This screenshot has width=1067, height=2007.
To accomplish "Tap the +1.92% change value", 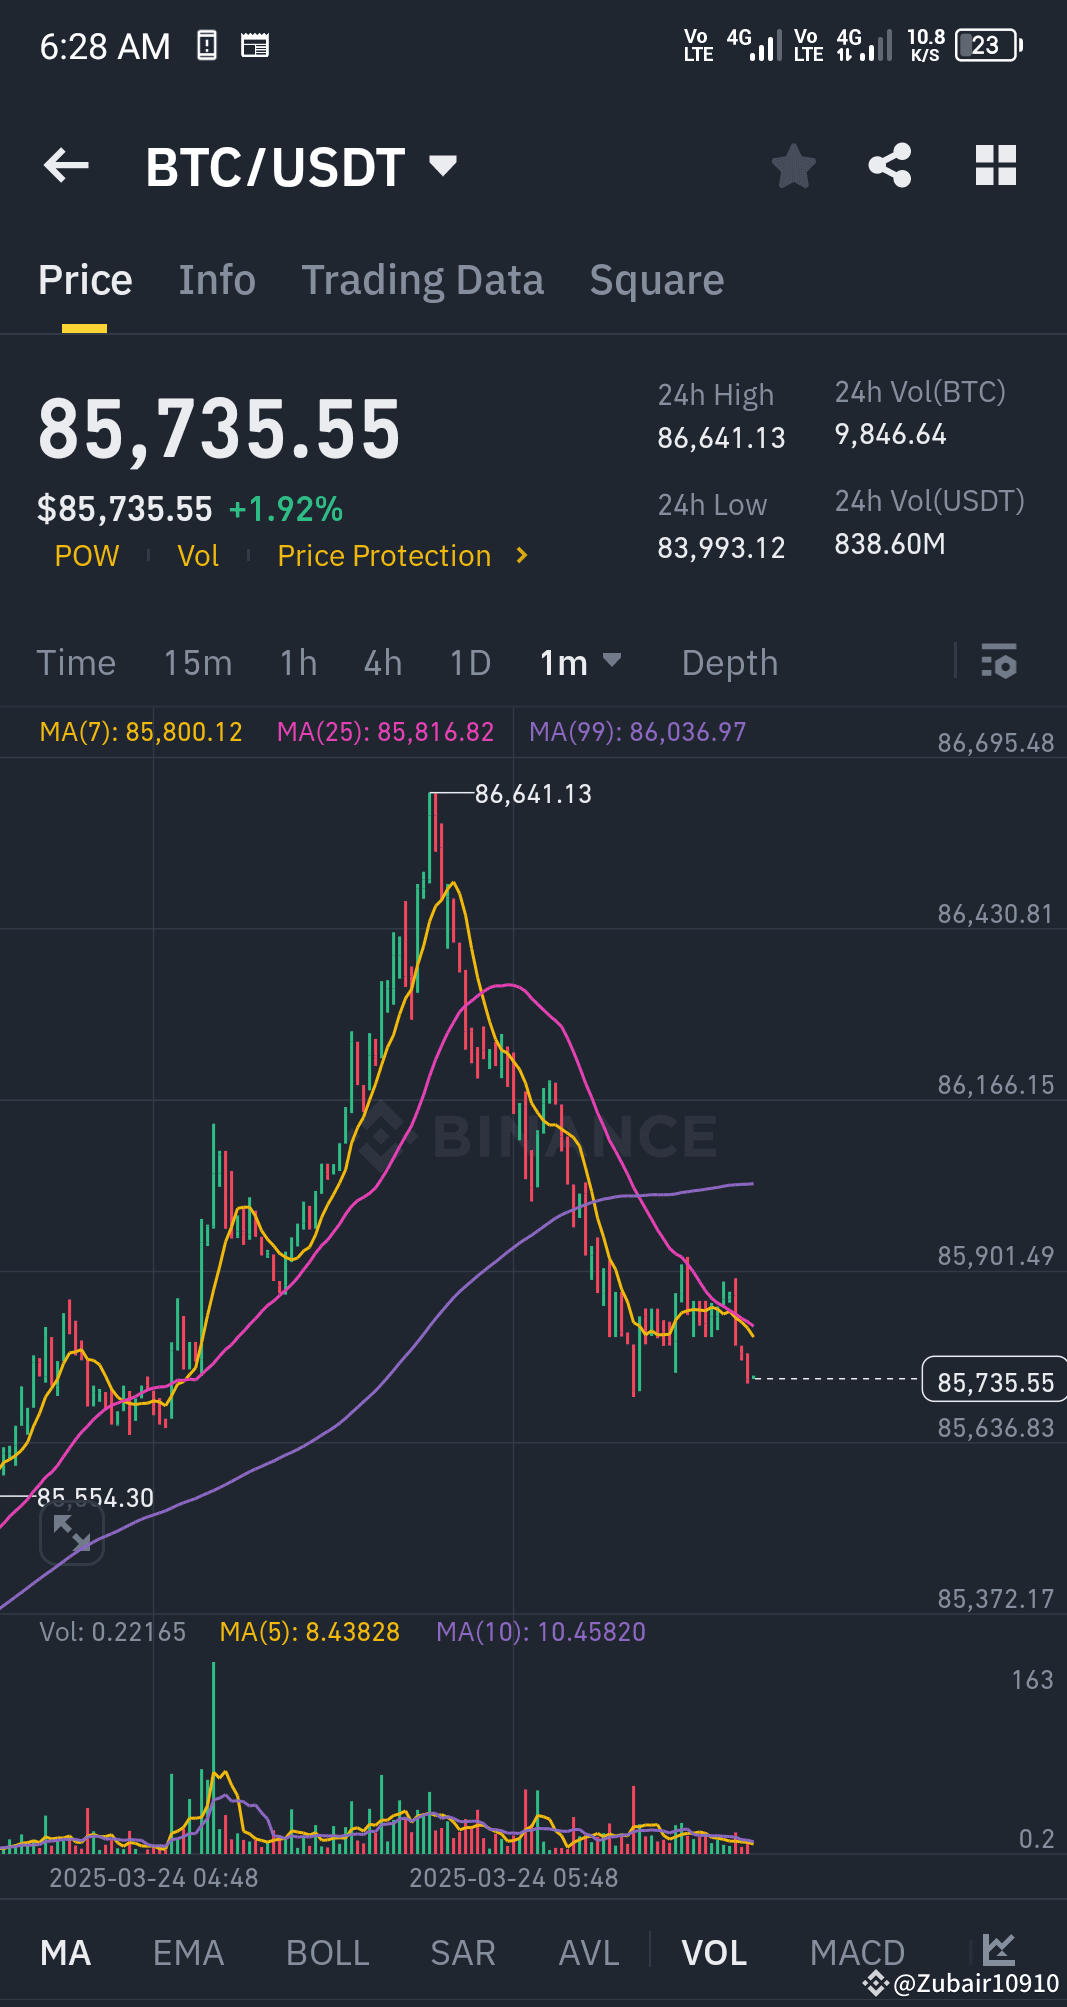I will coord(286,510).
